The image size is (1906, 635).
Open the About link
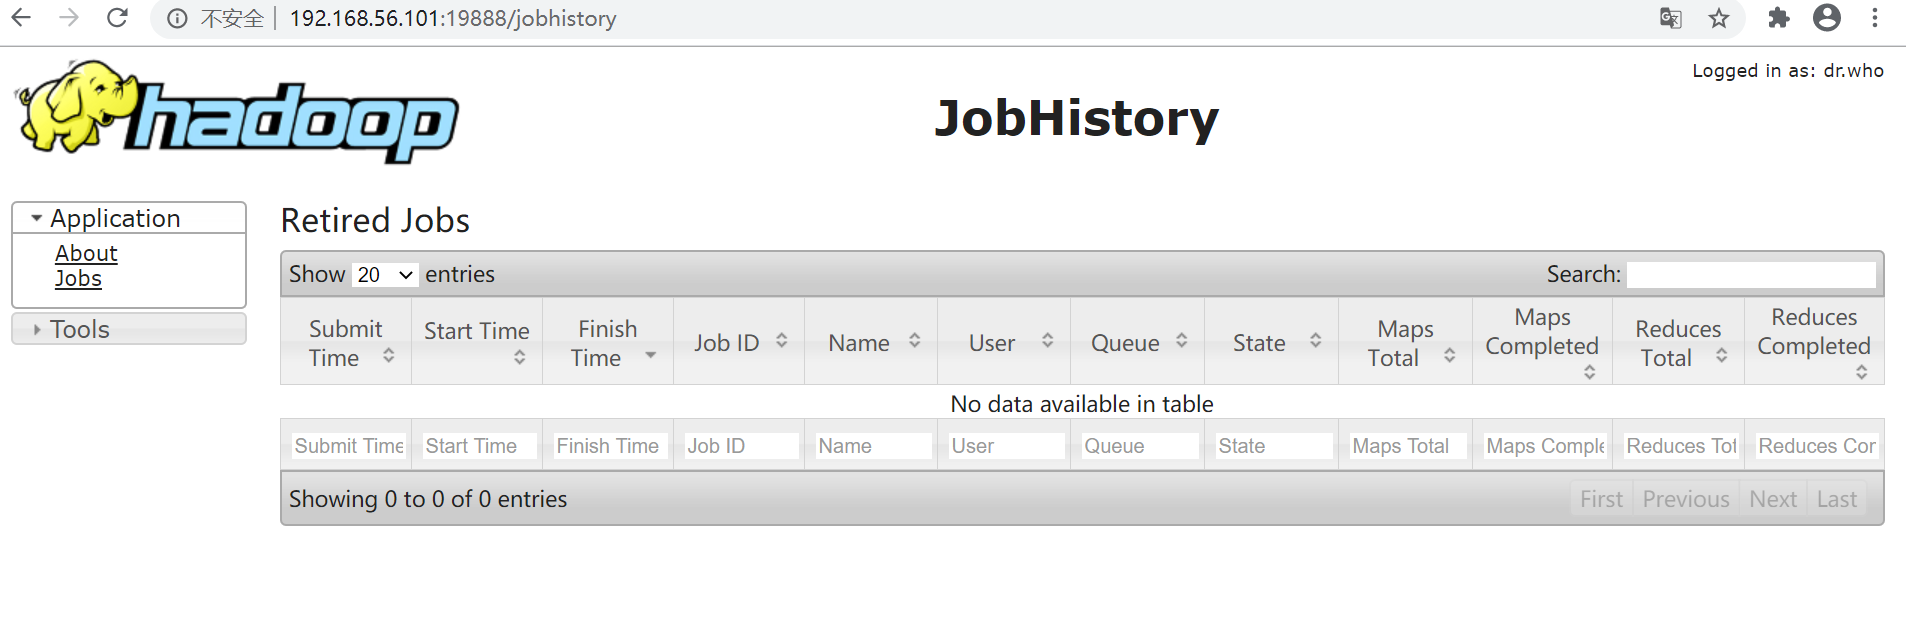[86, 253]
